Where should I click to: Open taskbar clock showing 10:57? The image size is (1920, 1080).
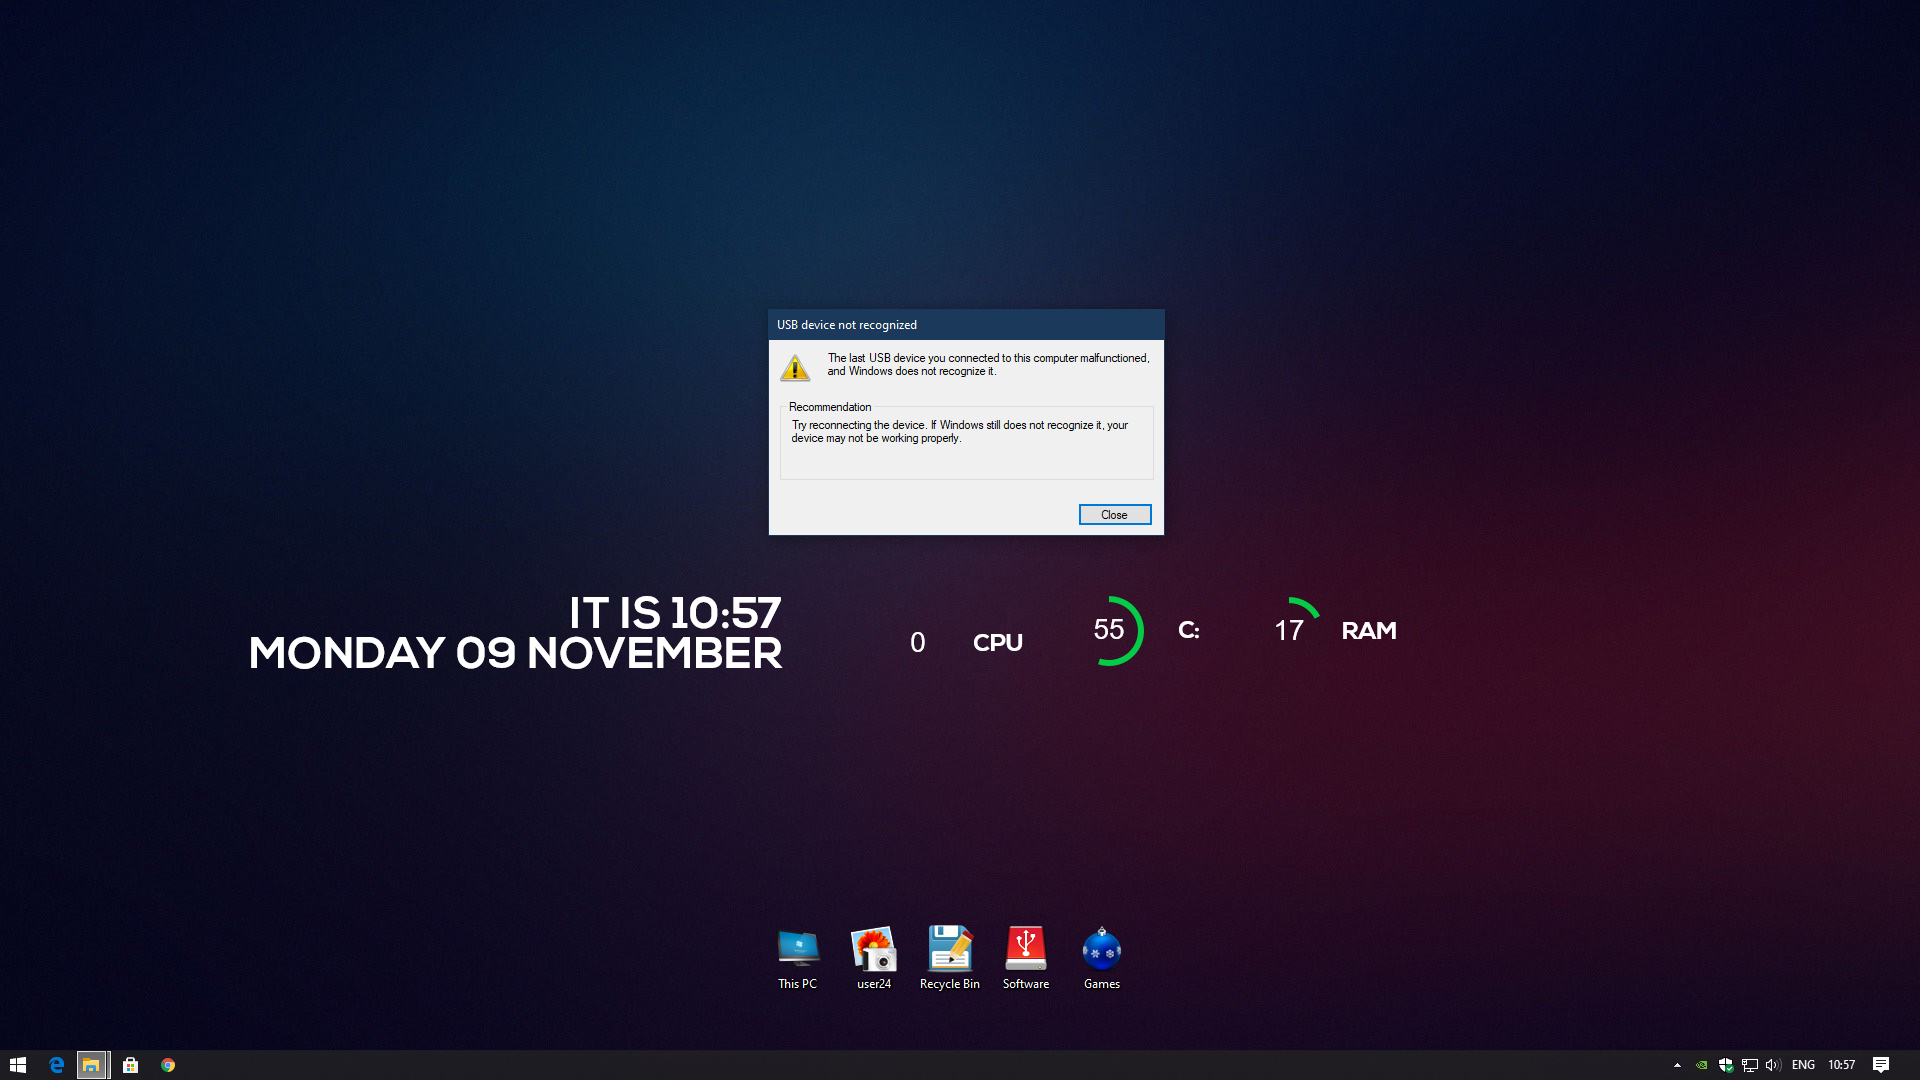coord(1841,1065)
